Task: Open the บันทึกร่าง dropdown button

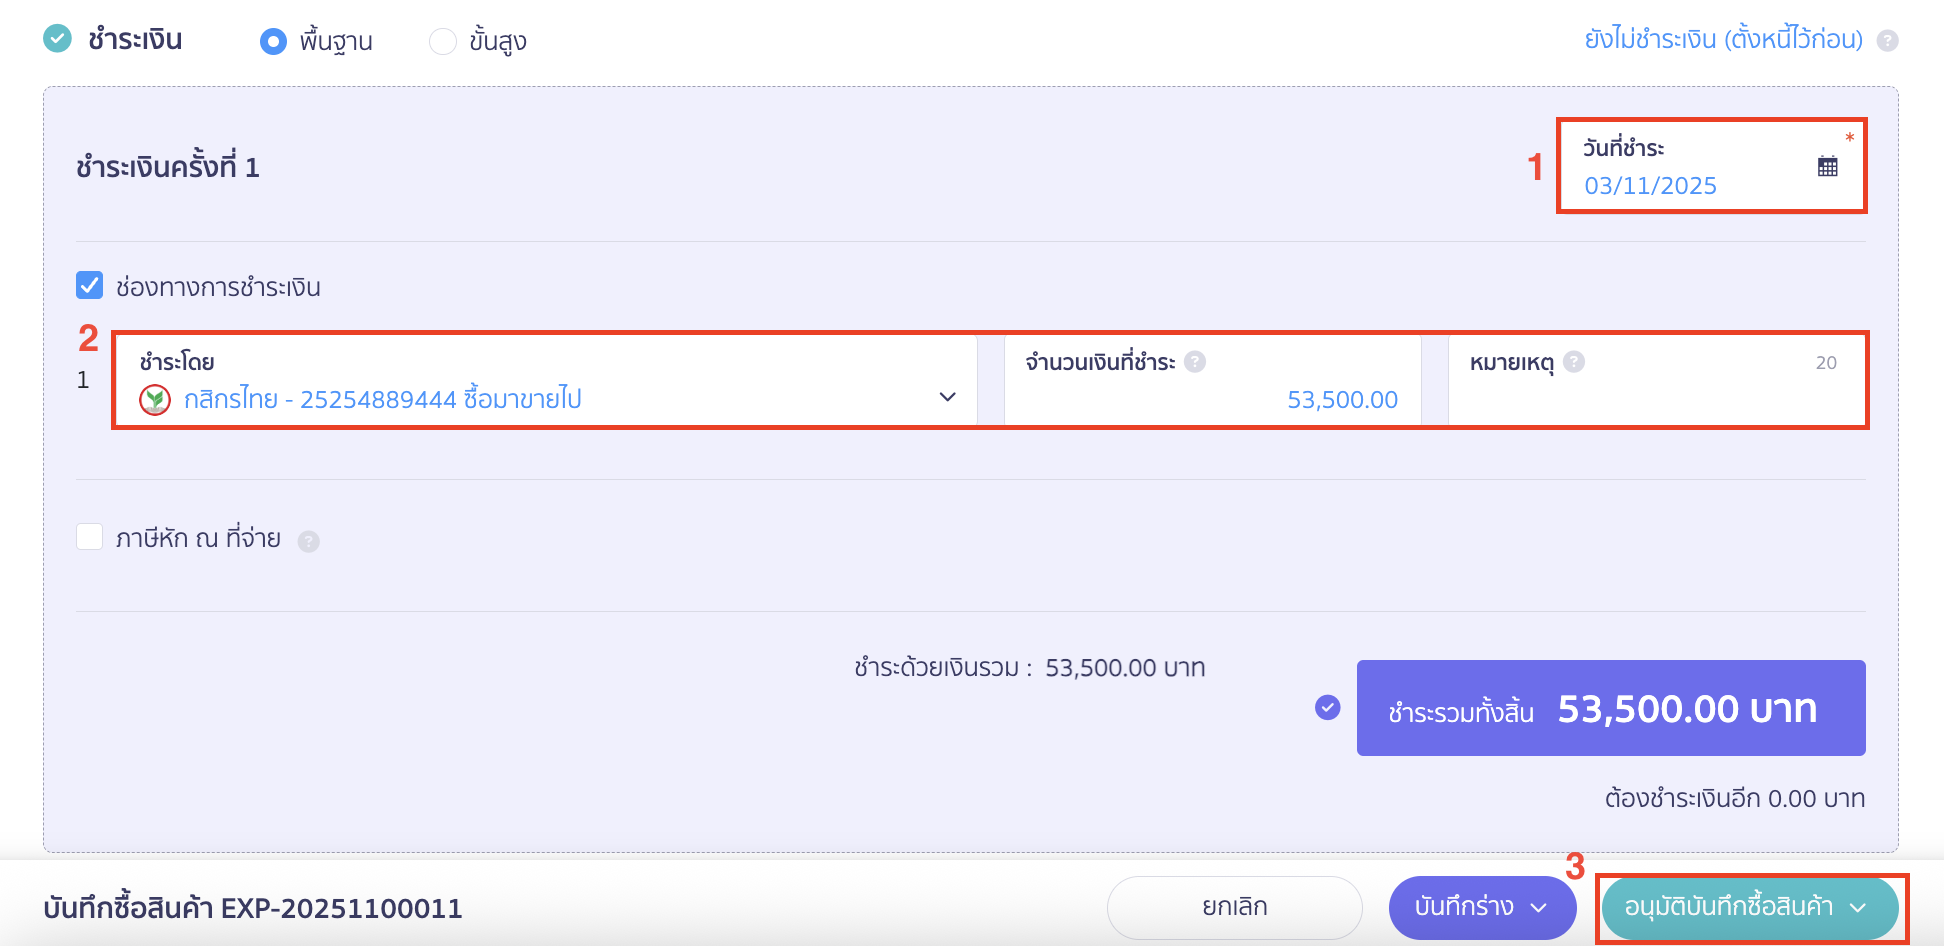Action: [x=1481, y=907]
